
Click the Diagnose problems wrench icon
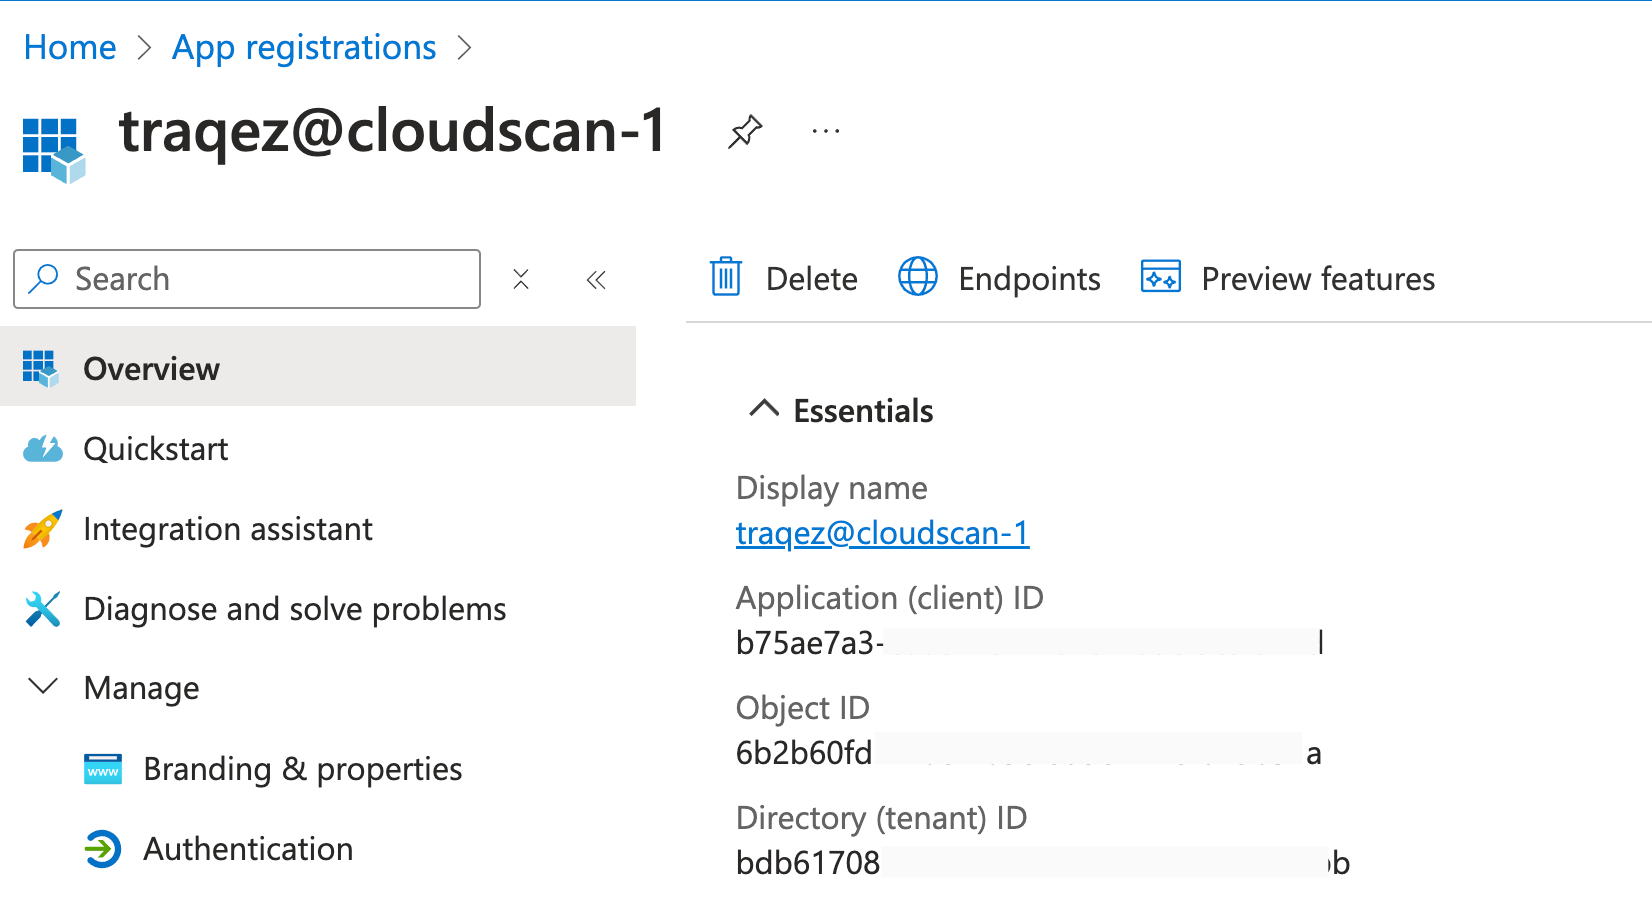43,609
